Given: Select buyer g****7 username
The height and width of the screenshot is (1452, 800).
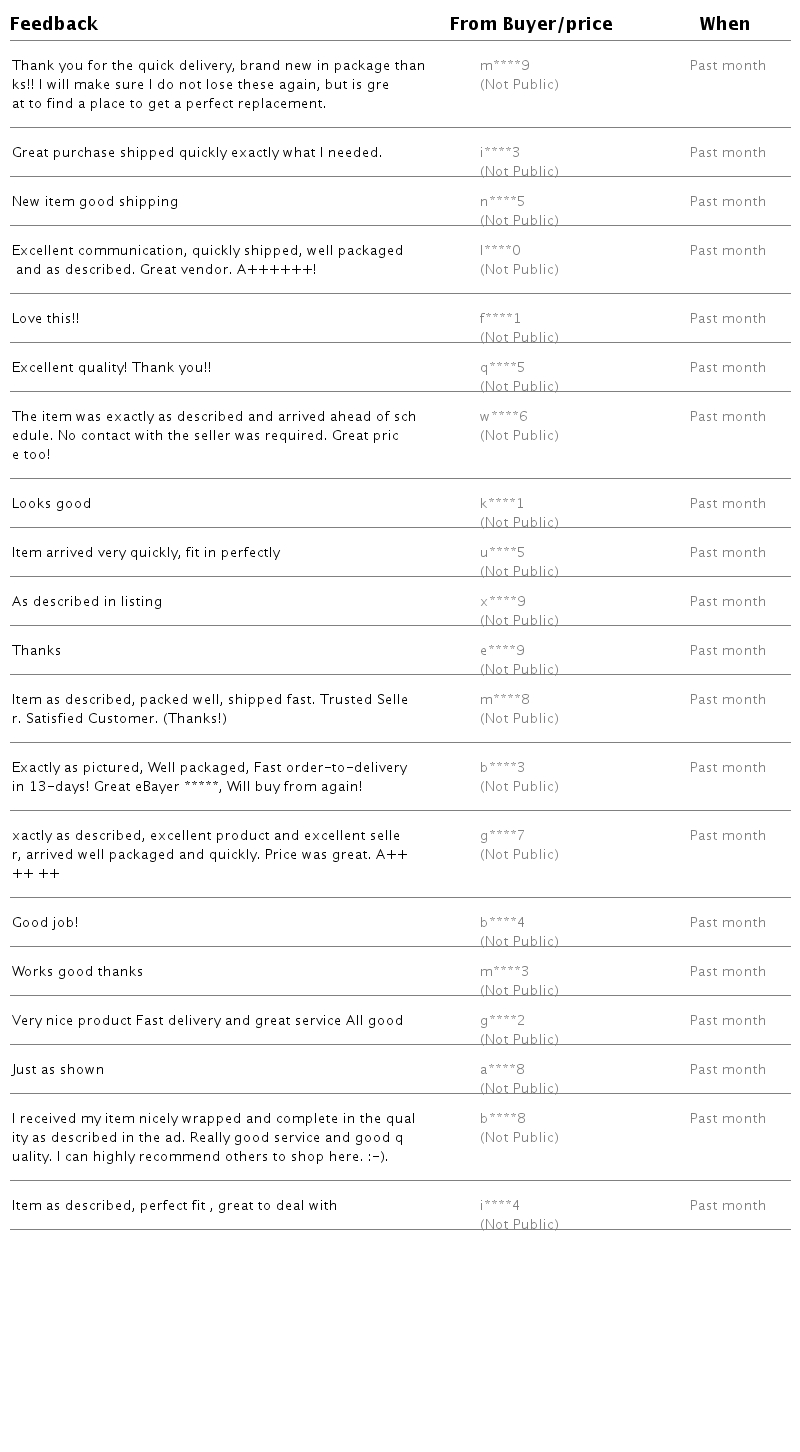Looking at the screenshot, I should pos(502,836).
